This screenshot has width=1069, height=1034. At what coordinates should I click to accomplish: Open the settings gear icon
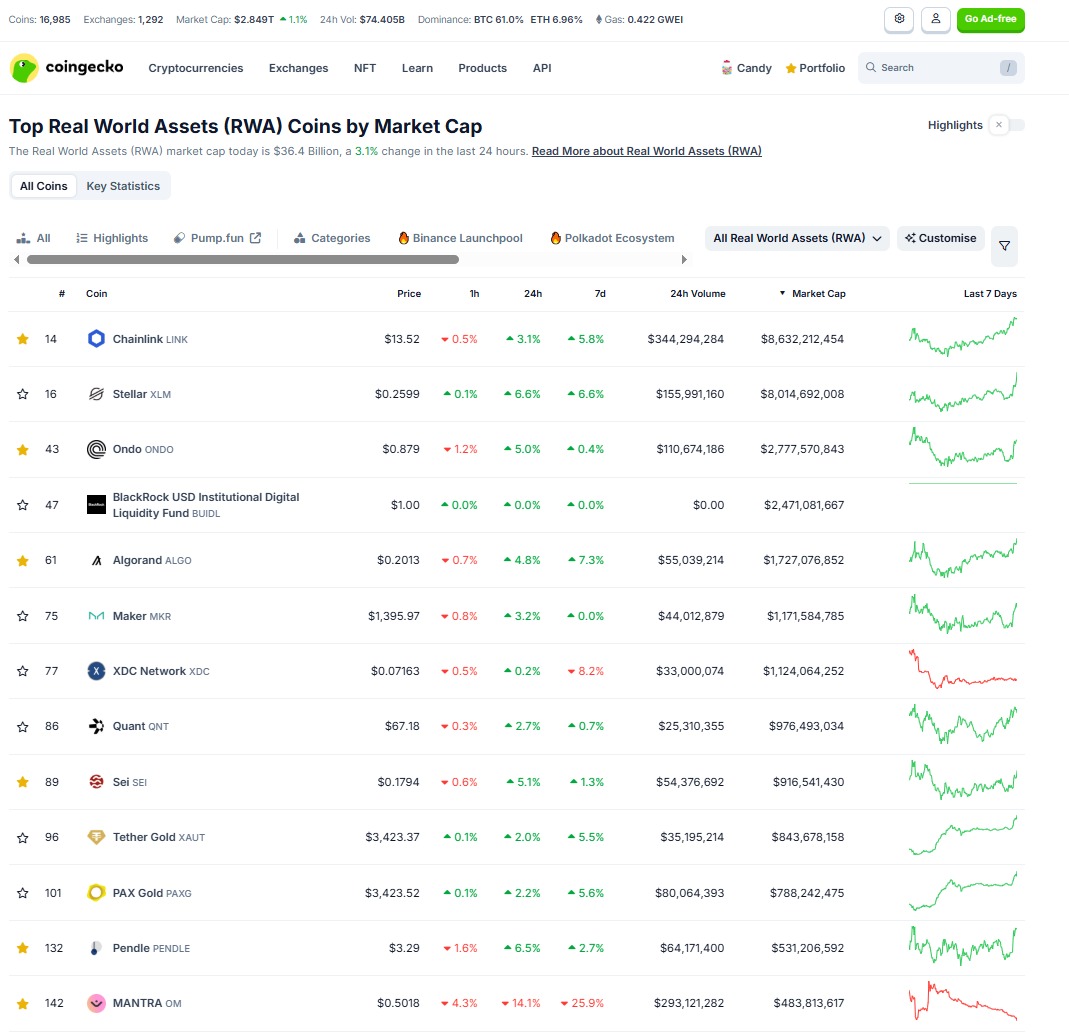point(899,19)
